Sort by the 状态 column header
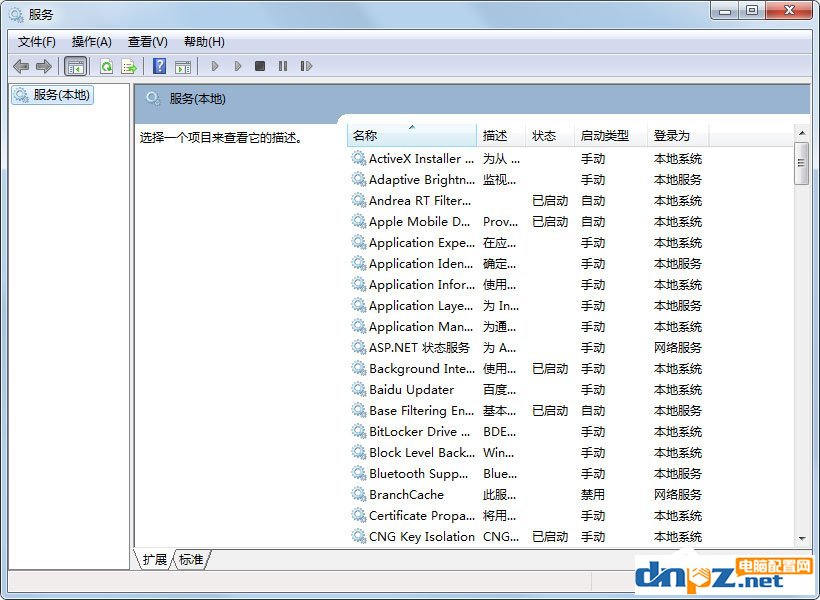Image resolution: width=820 pixels, height=600 pixels. pos(550,135)
